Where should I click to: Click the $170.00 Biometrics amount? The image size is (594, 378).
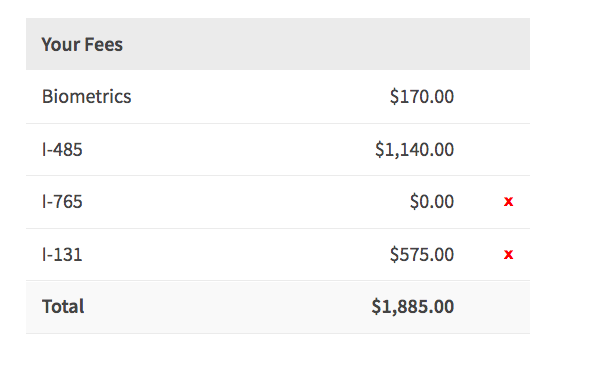(422, 96)
